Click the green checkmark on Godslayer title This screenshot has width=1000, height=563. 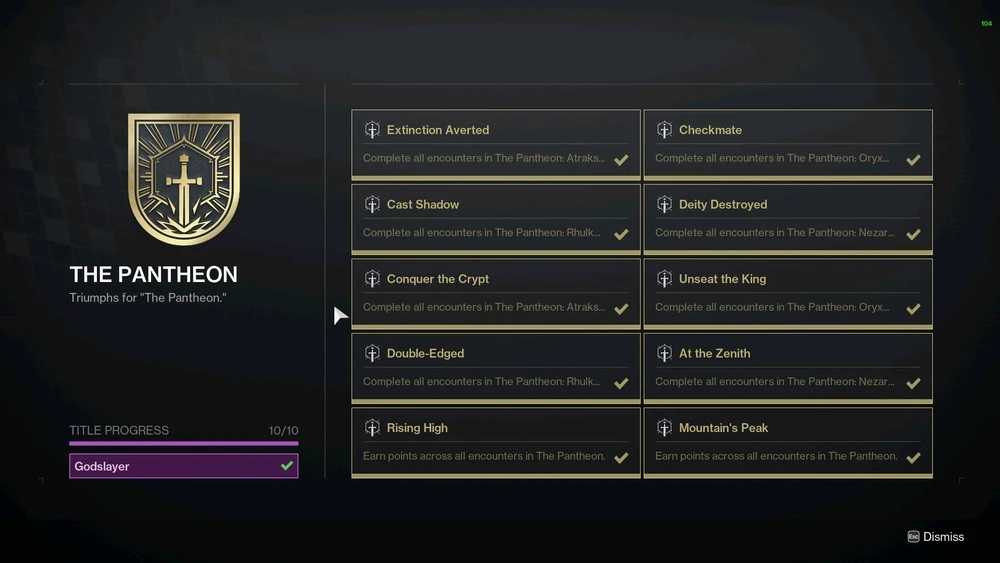[x=287, y=465]
